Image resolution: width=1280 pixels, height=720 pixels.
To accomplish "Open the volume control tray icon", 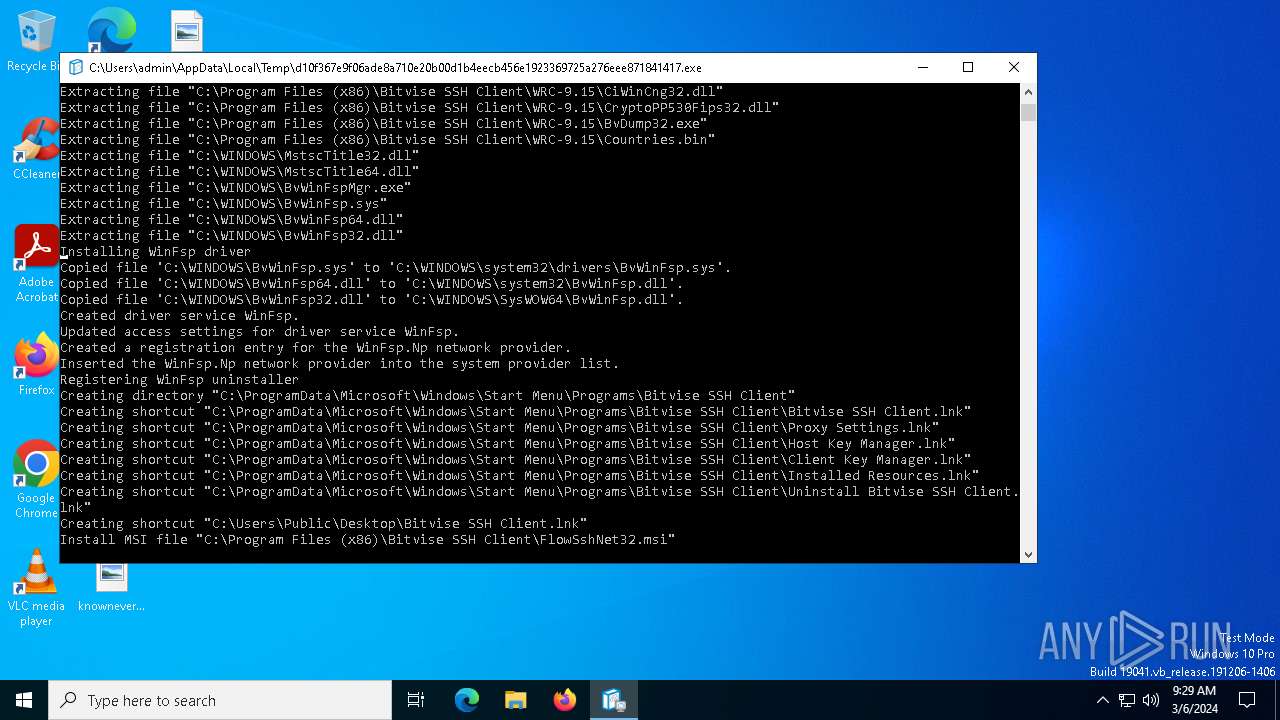I will pyautogui.click(x=1151, y=700).
